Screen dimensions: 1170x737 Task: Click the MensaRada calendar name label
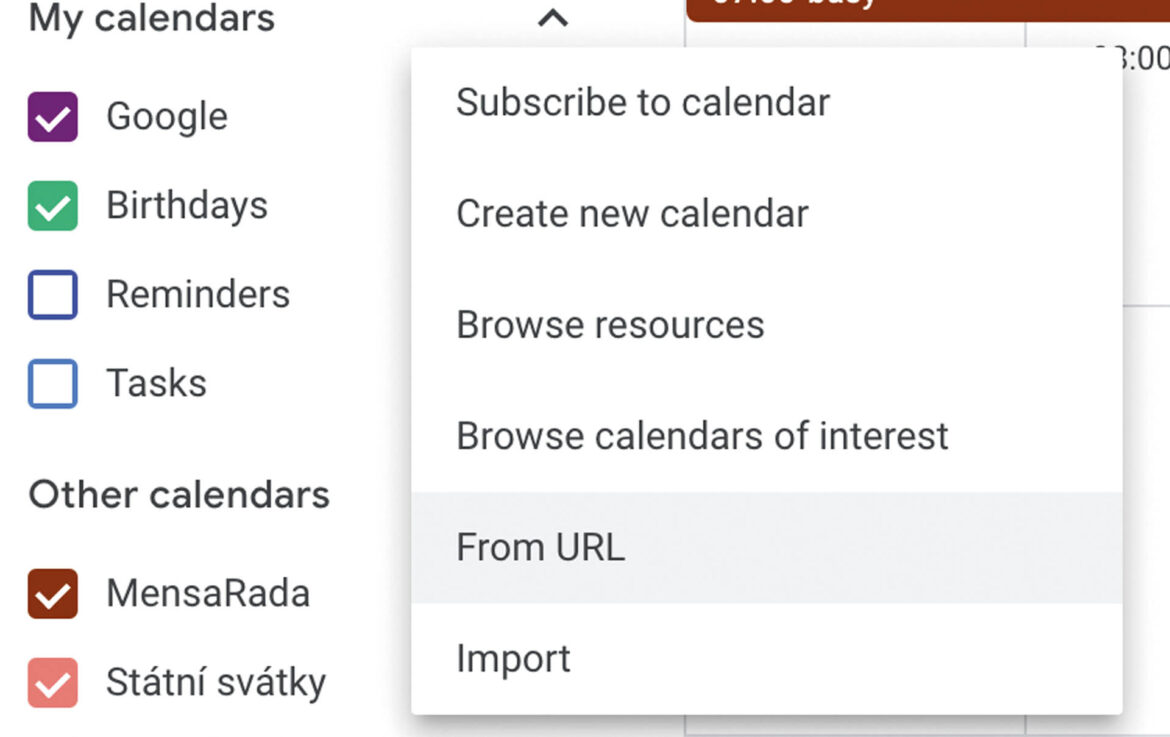click(x=208, y=594)
